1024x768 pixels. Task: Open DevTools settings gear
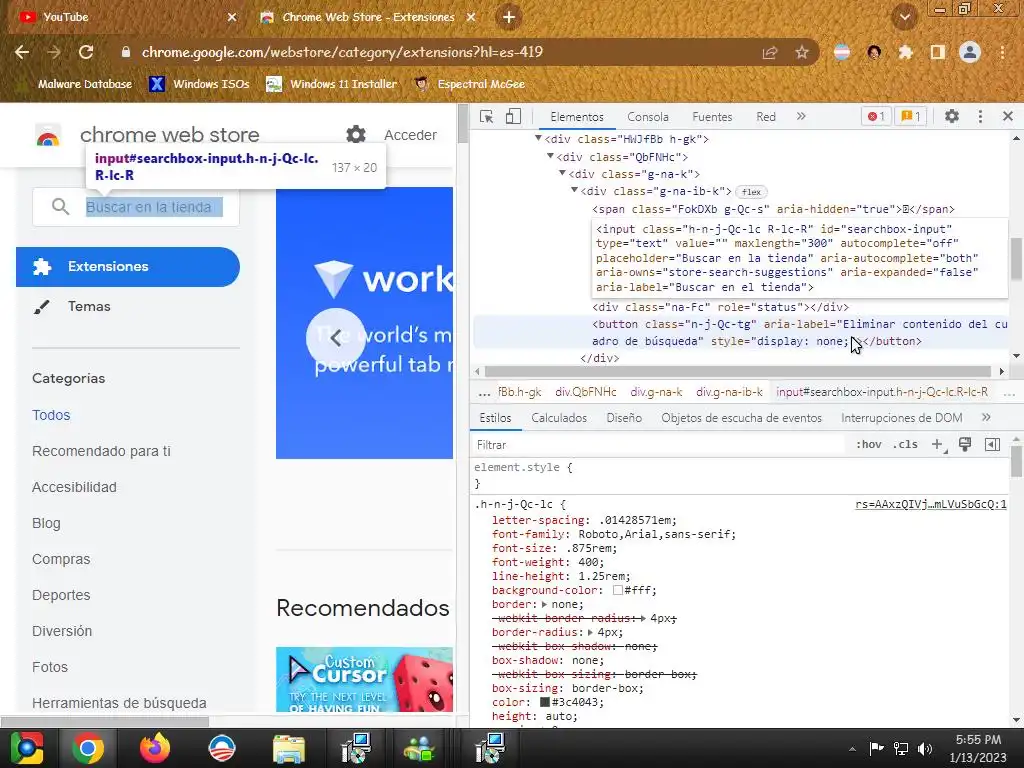[x=952, y=116]
